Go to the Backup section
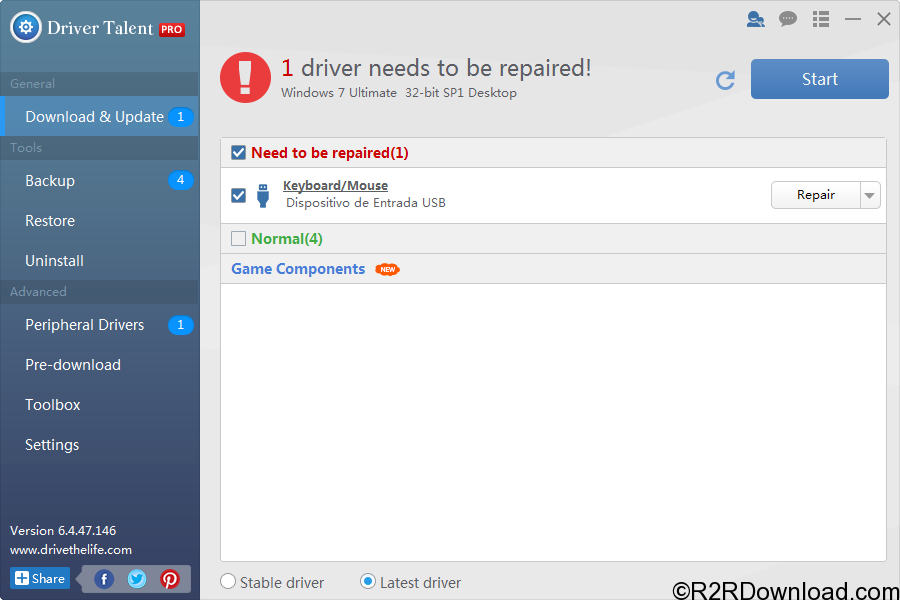The width and height of the screenshot is (900, 600). click(100, 180)
